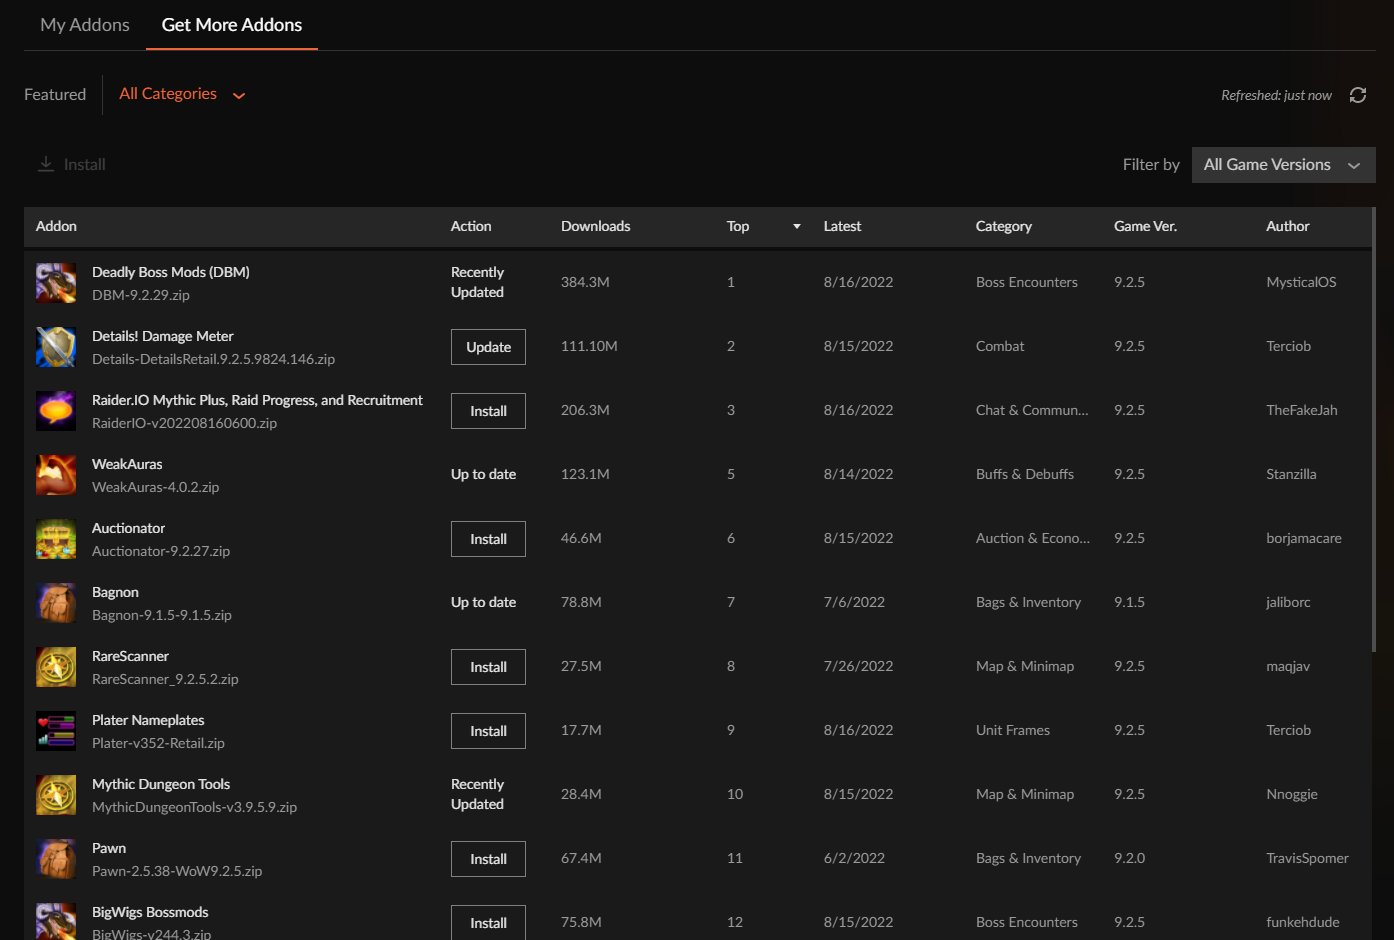This screenshot has height=940, width=1394.
Task: Install the Raider.IO addon
Action: pos(488,410)
